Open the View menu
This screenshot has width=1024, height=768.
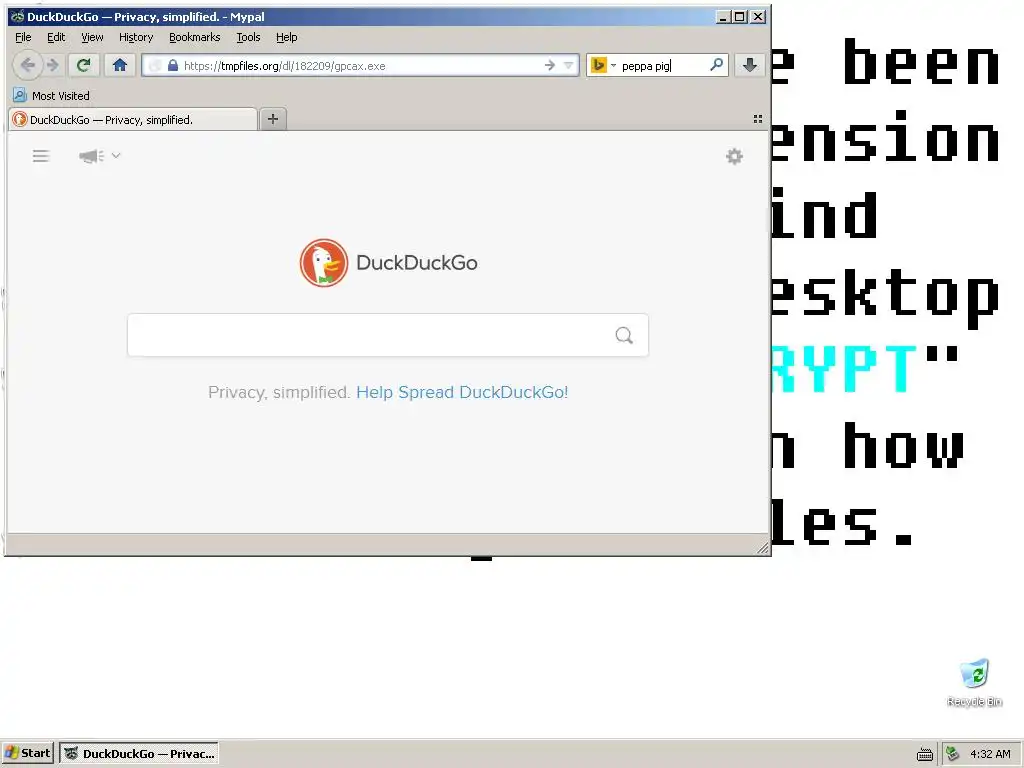tap(92, 37)
